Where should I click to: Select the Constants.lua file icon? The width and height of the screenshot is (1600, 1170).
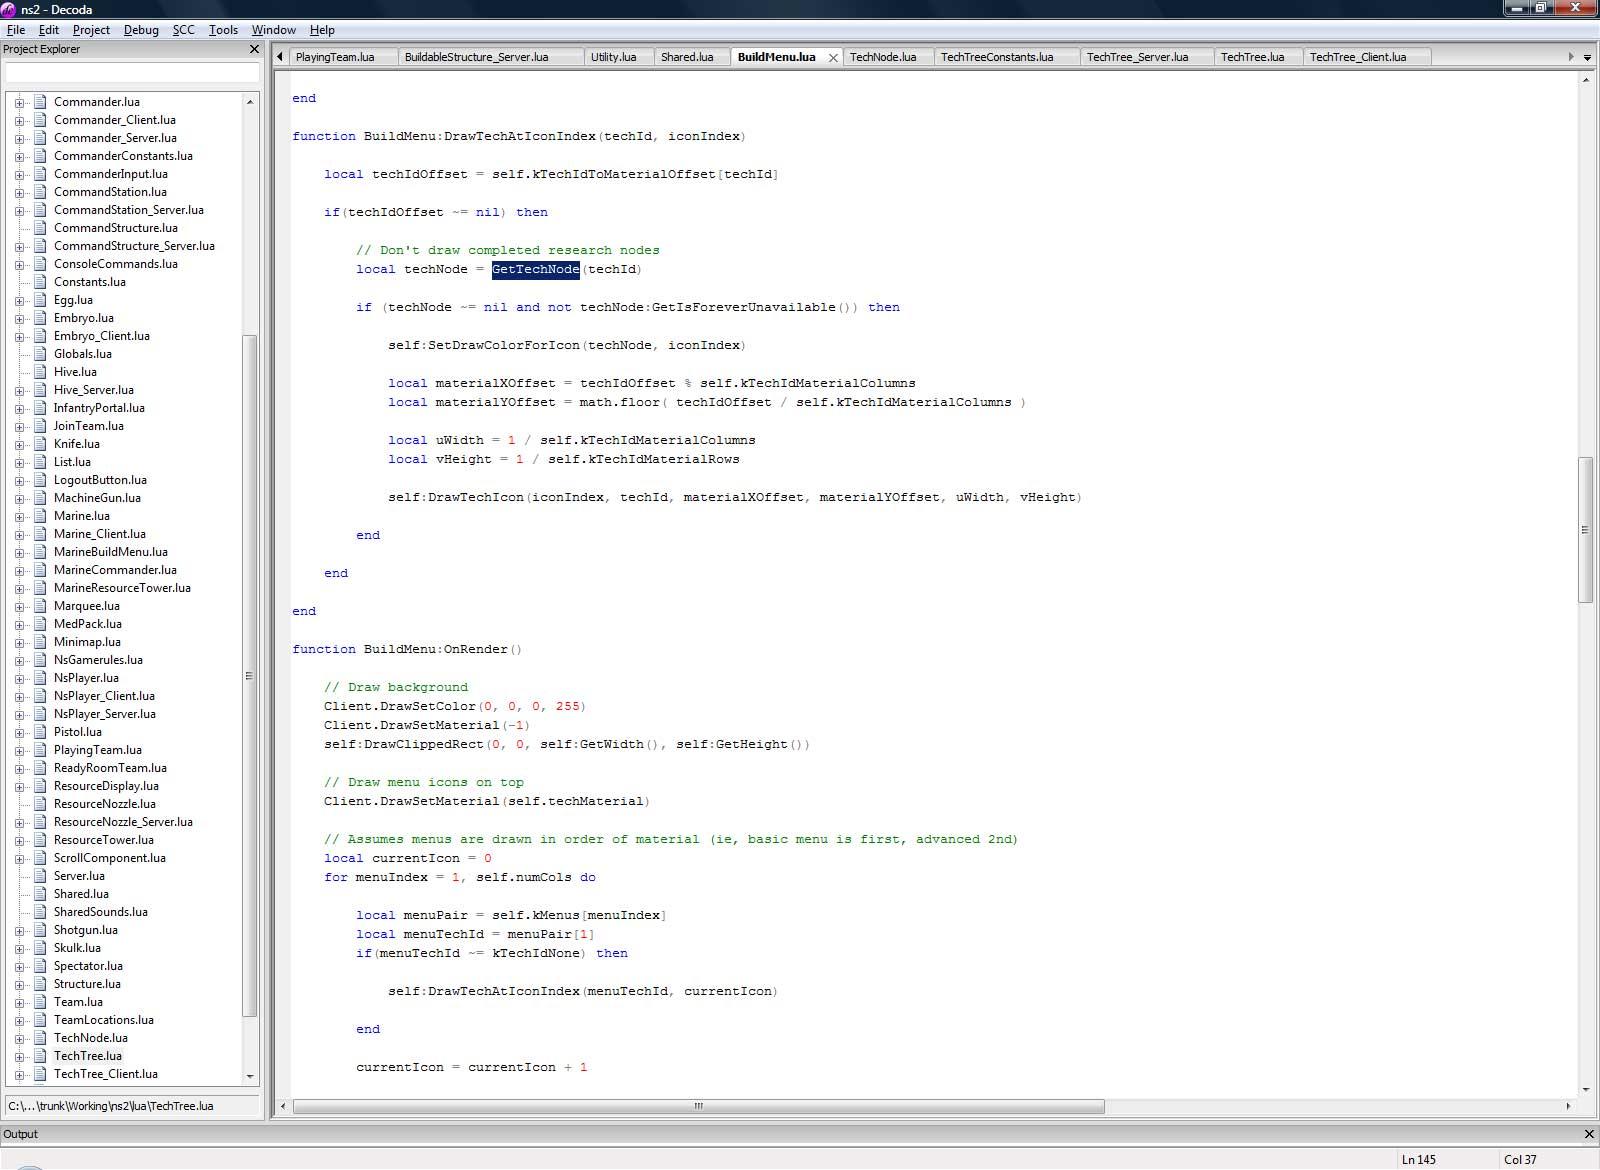(x=40, y=282)
